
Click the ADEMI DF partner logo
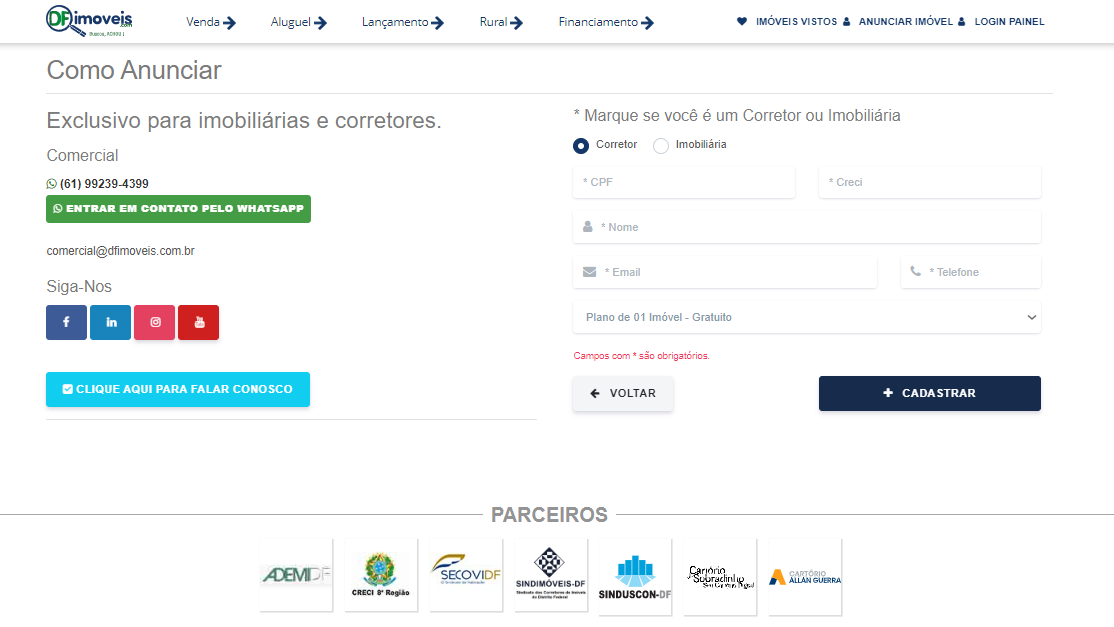pyautogui.click(x=296, y=575)
